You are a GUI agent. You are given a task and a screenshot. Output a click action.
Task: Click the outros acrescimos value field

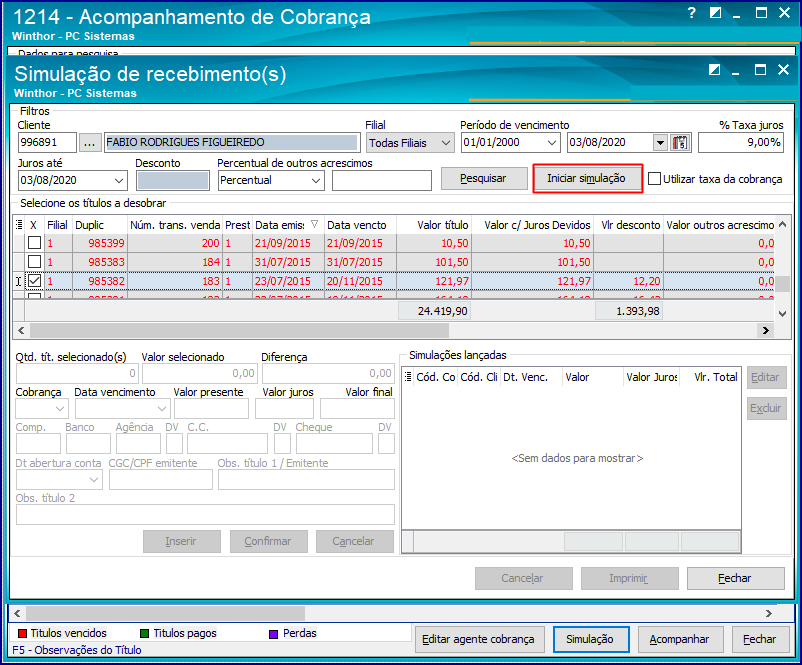(382, 181)
